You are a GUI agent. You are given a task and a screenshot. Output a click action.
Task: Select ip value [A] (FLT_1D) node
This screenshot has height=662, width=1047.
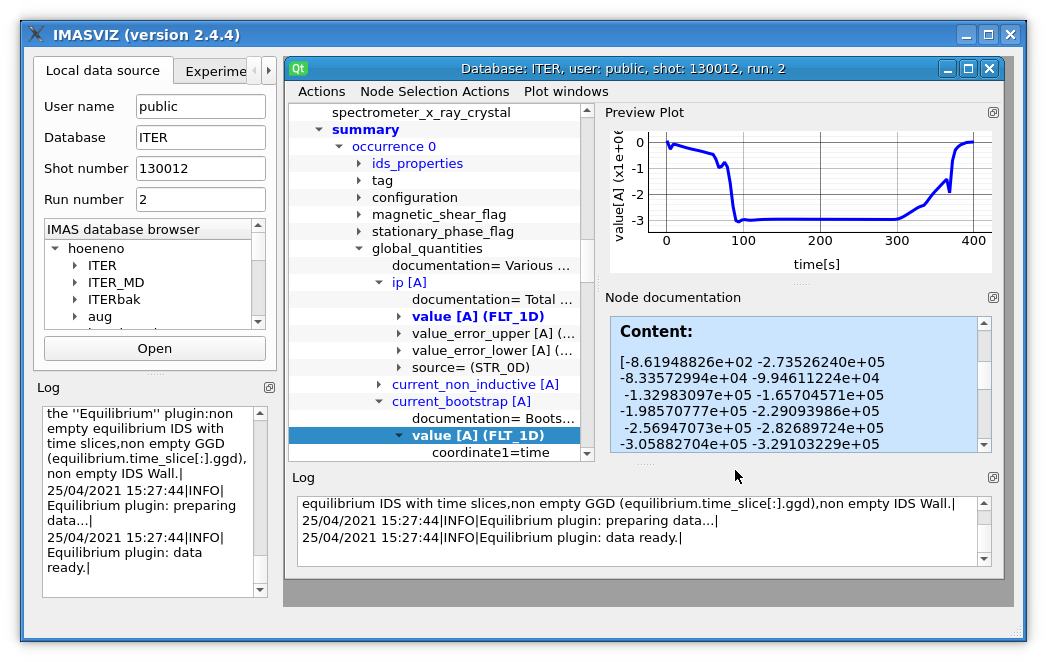477,317
